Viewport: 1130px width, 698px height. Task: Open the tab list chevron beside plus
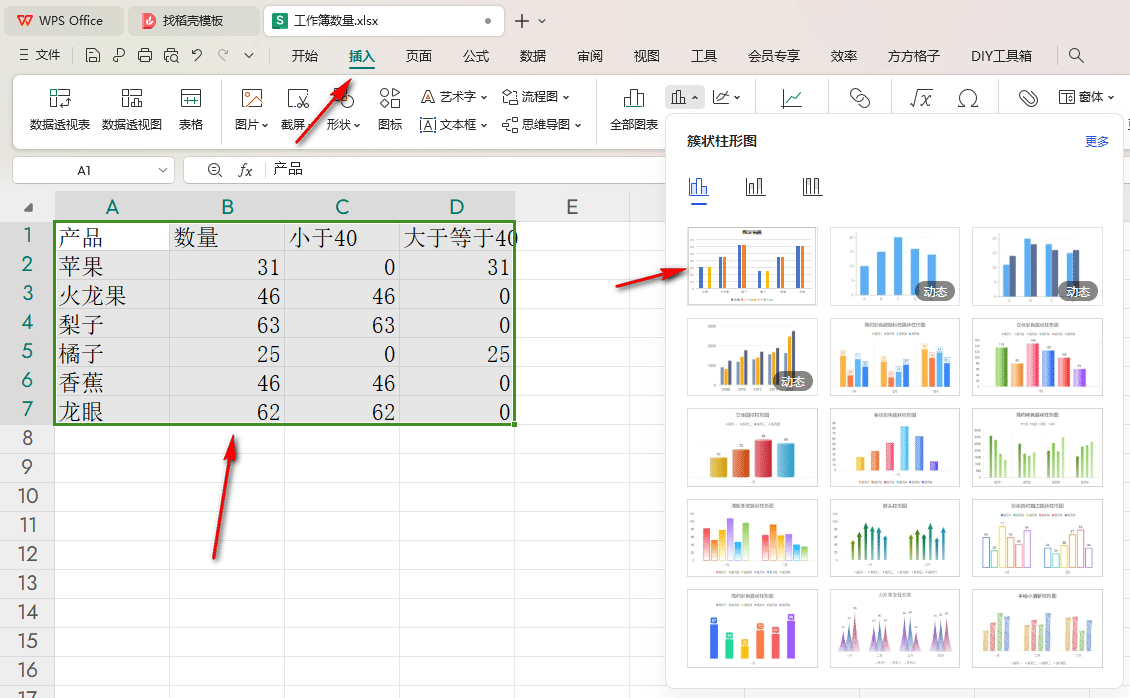tap(542, 21)
